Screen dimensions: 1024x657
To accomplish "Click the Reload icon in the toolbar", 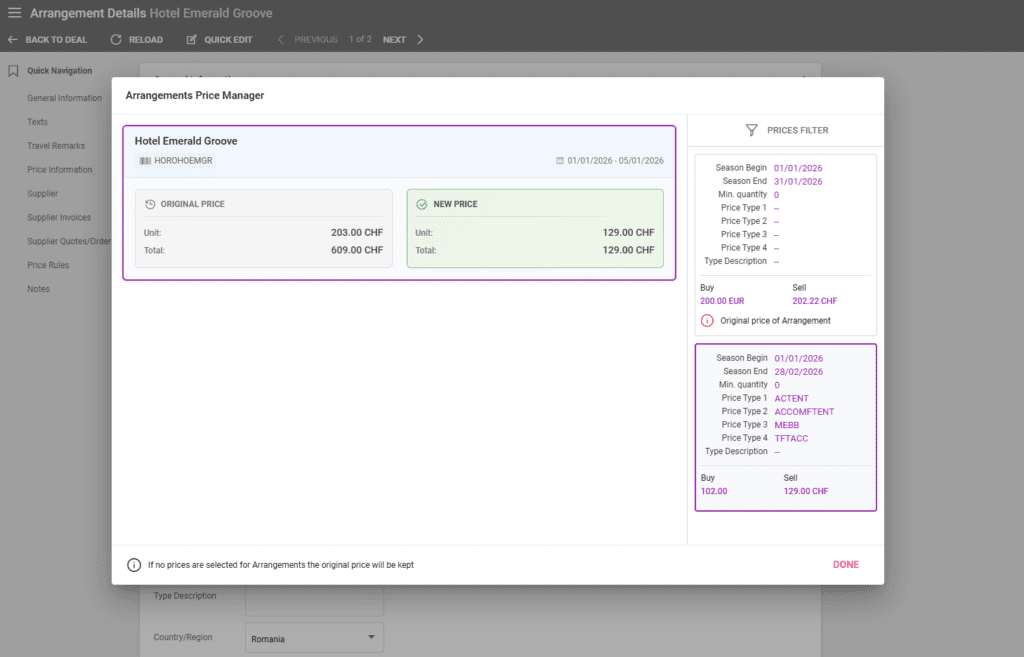I will point(115,39).
